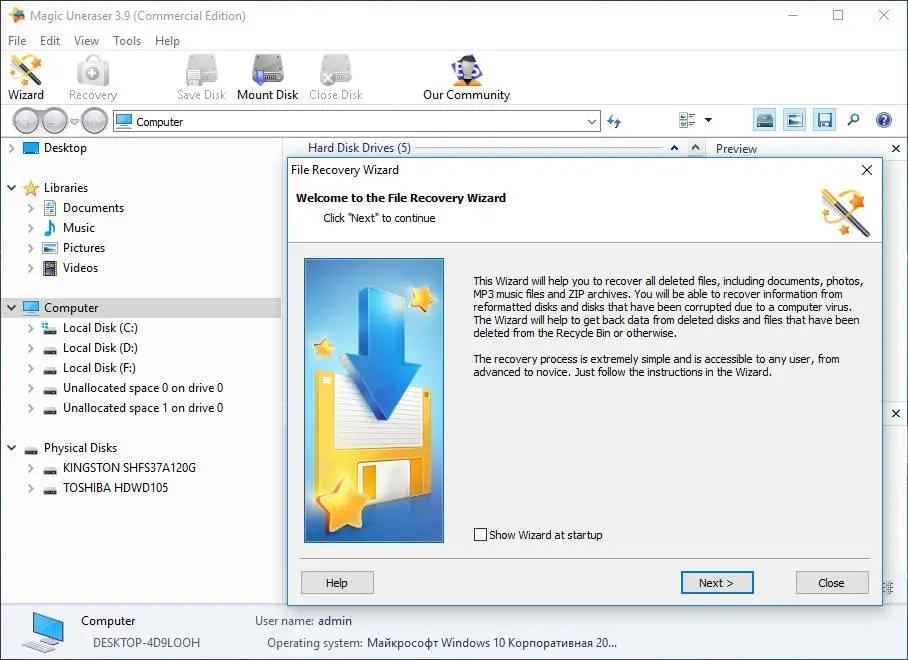This screenshot has width=908, height=660.
Task: Select the TOSHIBA HDWD105 physical disk
Action: (x=115, y=487)
